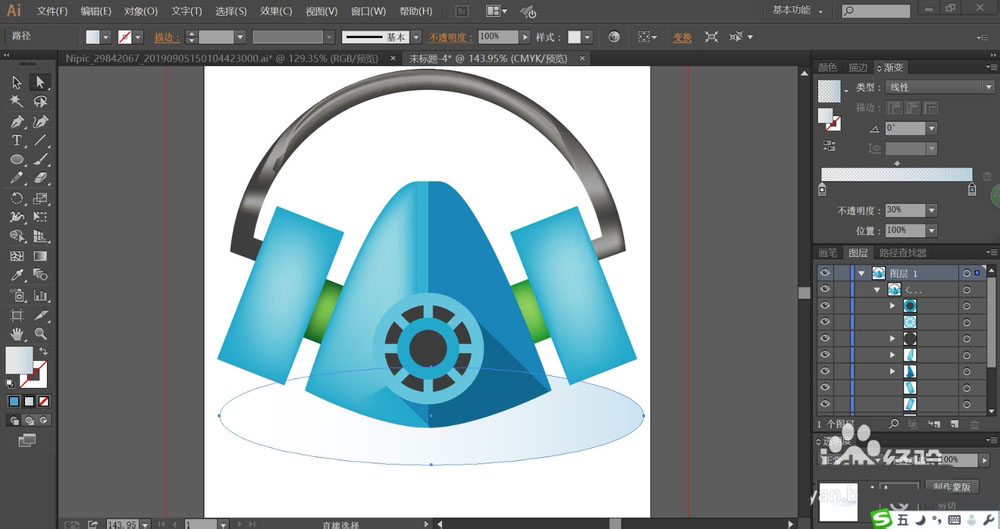The image size is (1000, 529).
Task: Open gradient angle dropdown showing 0°
Action: 932,128
